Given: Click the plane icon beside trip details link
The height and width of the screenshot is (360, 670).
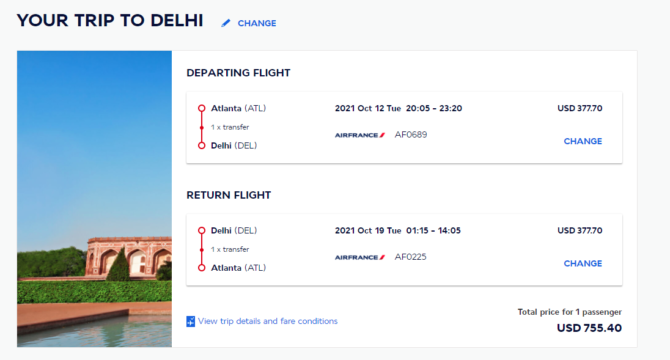Looking at the screenshot, I should pos(191,321).
